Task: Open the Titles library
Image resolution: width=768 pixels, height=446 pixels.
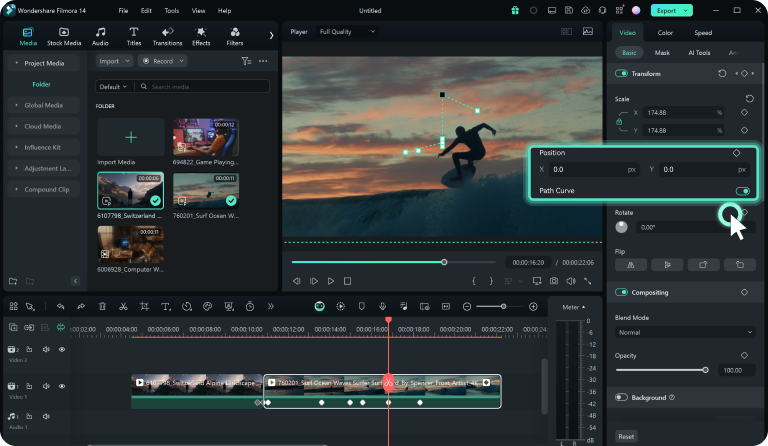Action: coord(134,37)
